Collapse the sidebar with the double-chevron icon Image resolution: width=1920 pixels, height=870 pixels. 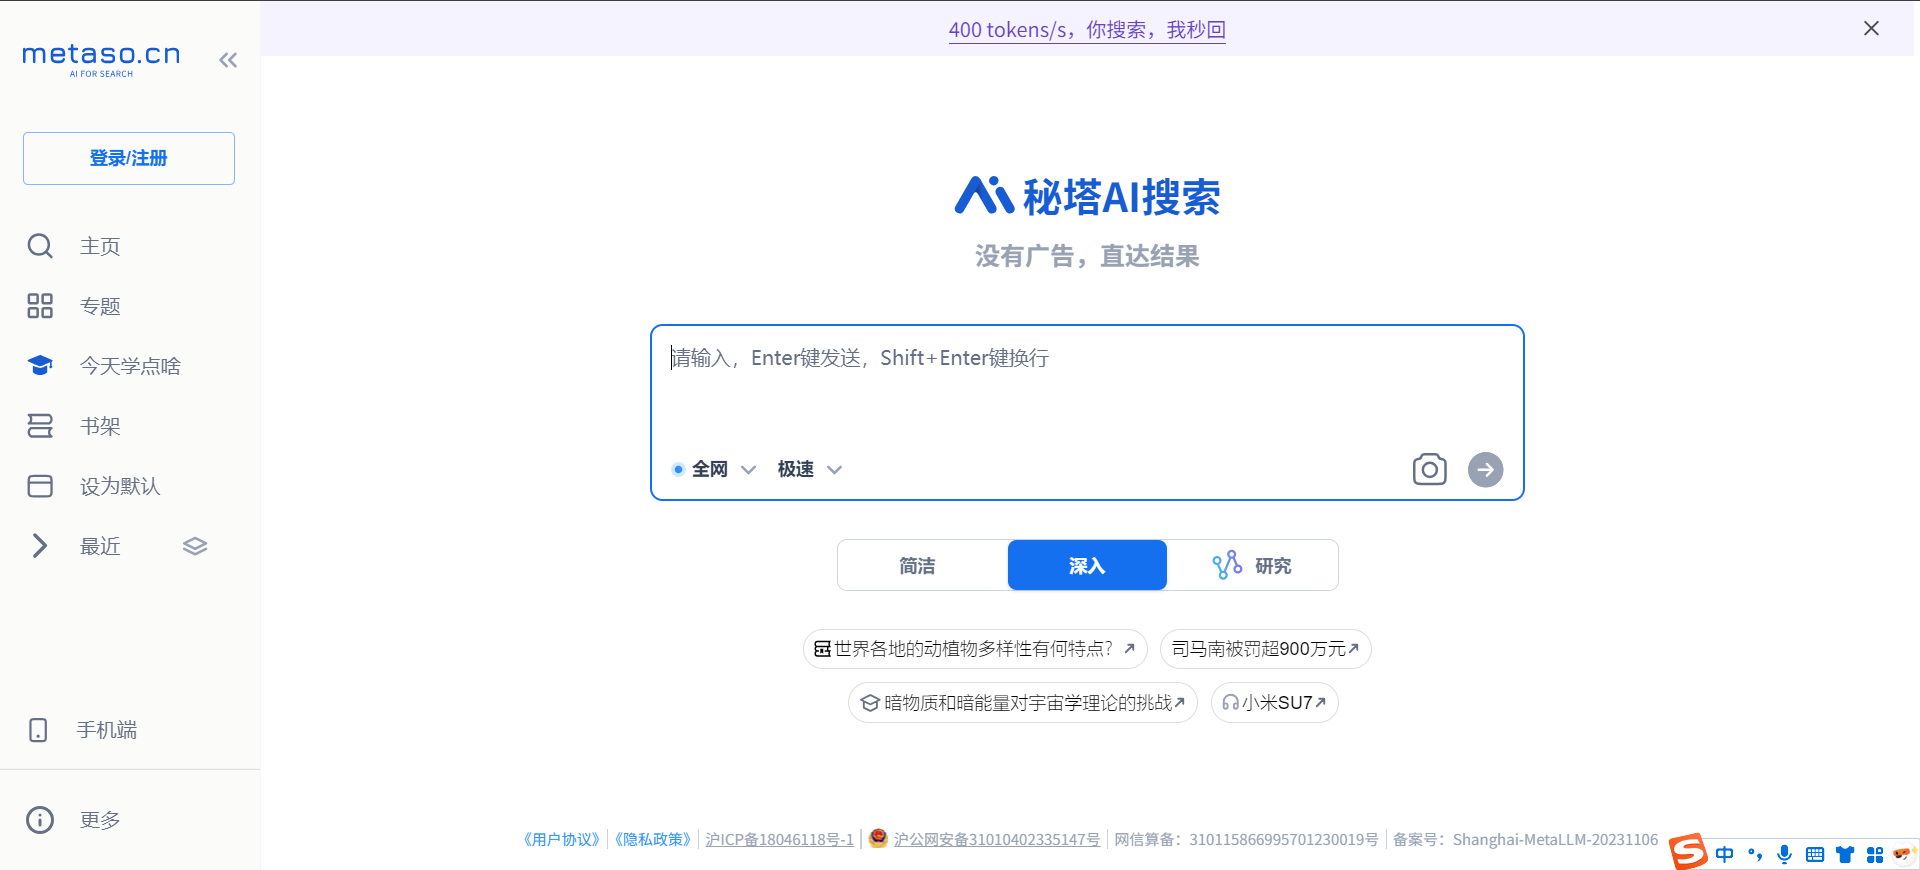pos(228,60)
